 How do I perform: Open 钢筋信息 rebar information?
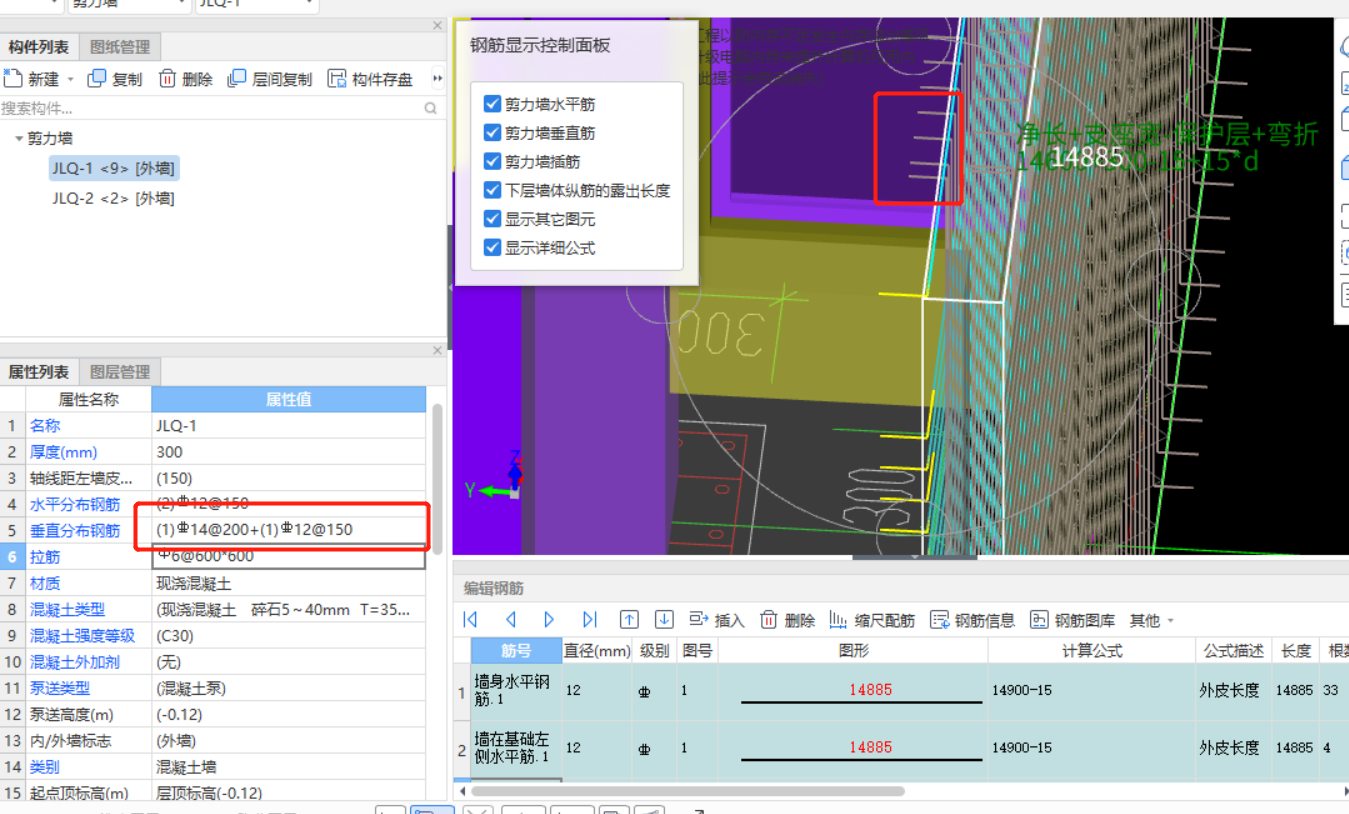(x=972, y=620)
